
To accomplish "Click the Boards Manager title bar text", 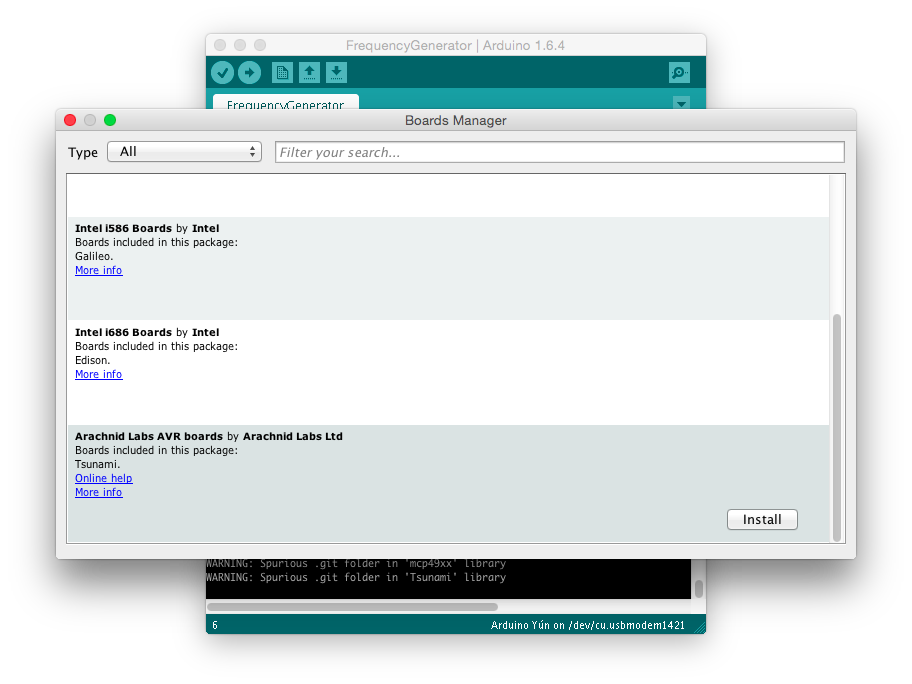I will tap(455, 120).
